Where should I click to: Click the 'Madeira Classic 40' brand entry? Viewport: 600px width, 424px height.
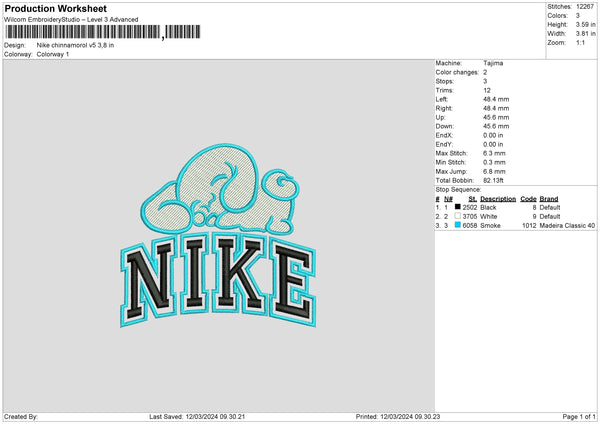(567, 226)
